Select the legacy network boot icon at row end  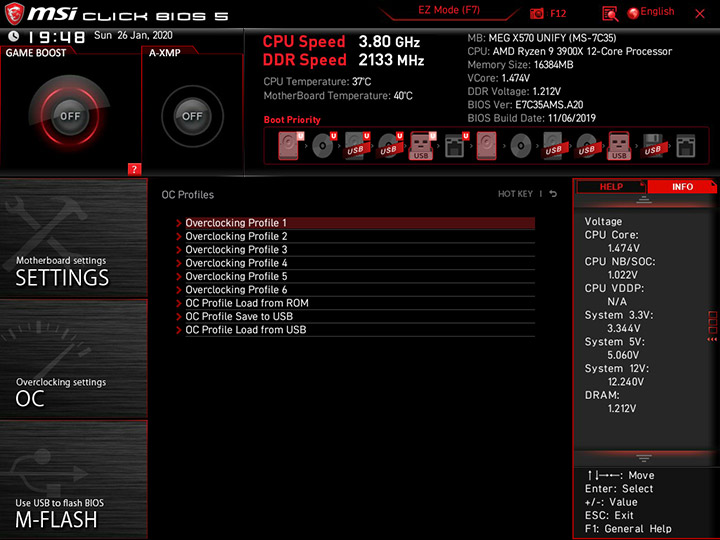[x=686, y=146]
